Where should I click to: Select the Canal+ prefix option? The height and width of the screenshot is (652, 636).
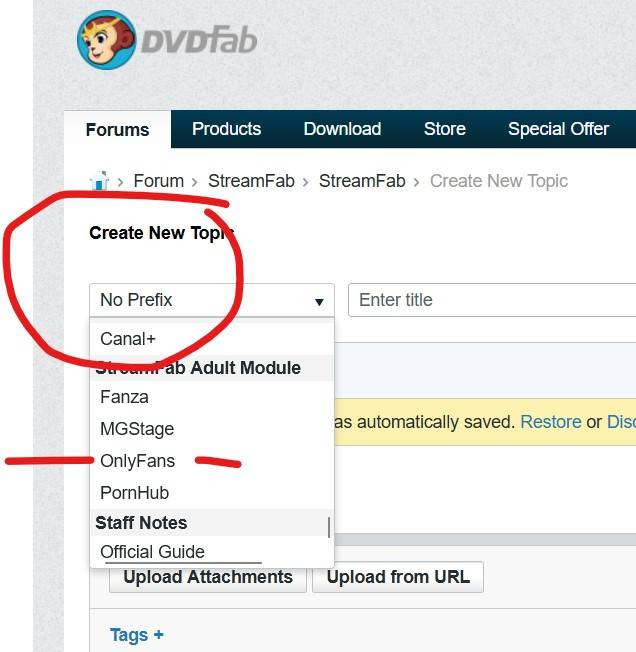[x=128, y=339]
